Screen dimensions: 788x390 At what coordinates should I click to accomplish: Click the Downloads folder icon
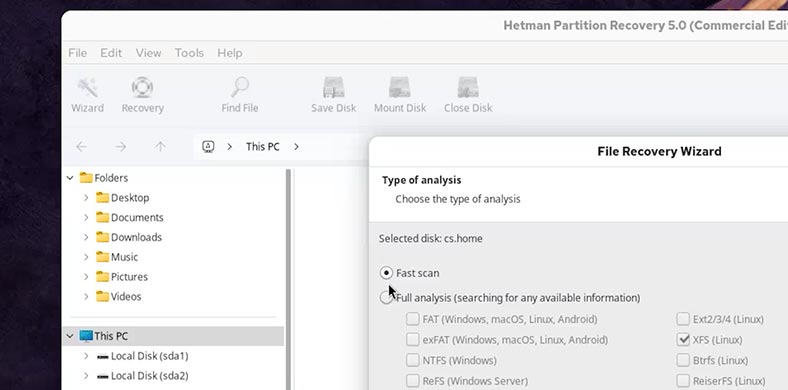click(103, 237)
